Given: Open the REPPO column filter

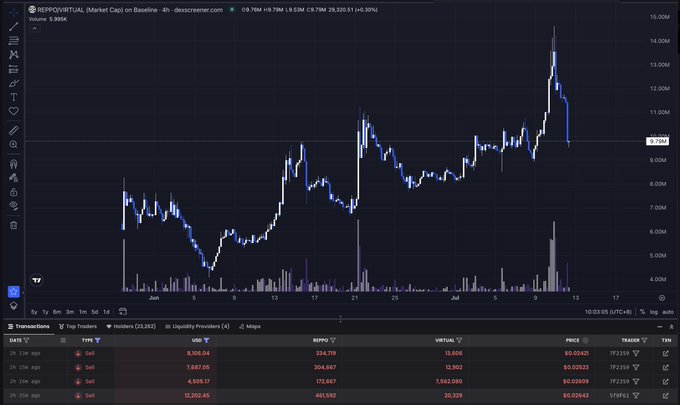Looking at the screenshot, I should (x=333, y=340).
